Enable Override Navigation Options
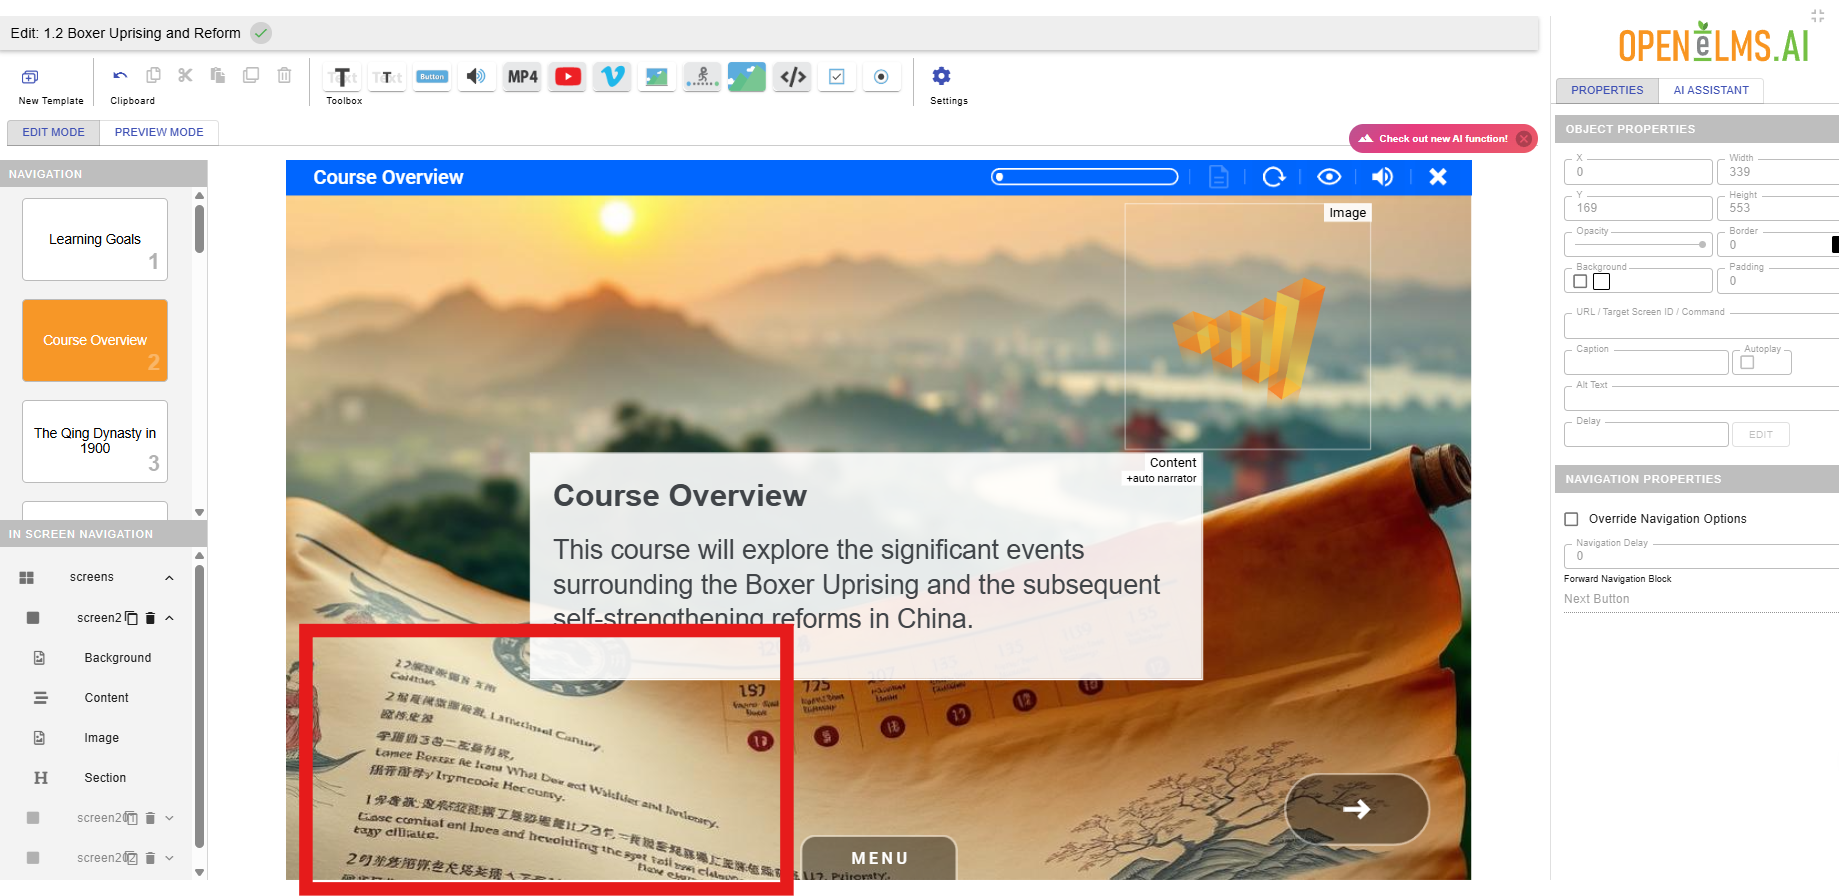Viewport: 1839px width, 896px height. (x=1571, y=519)
